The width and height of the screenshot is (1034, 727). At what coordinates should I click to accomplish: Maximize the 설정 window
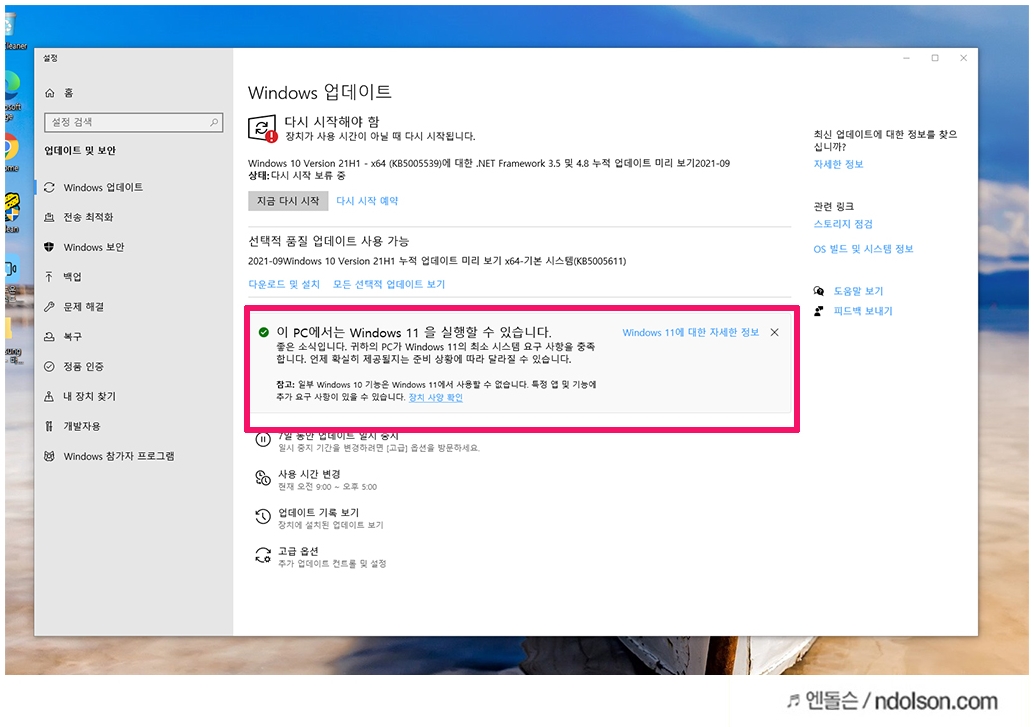[935, 58]
